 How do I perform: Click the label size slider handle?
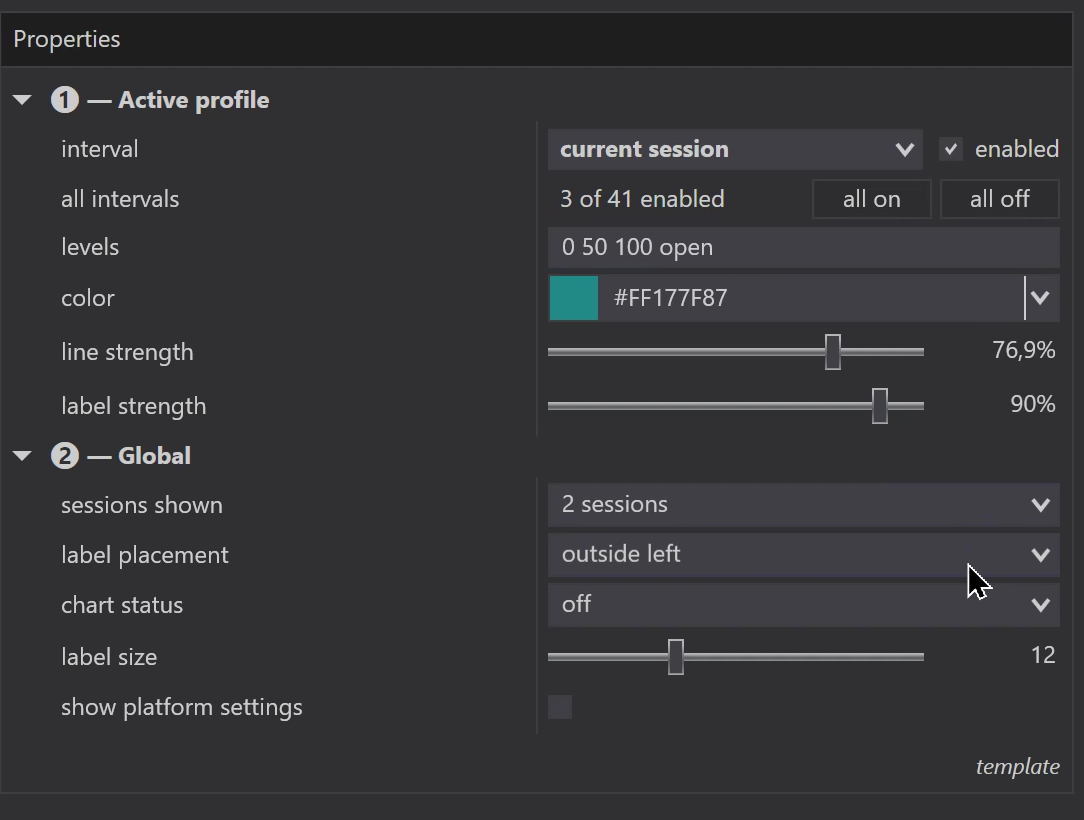(x=676, y=657)
